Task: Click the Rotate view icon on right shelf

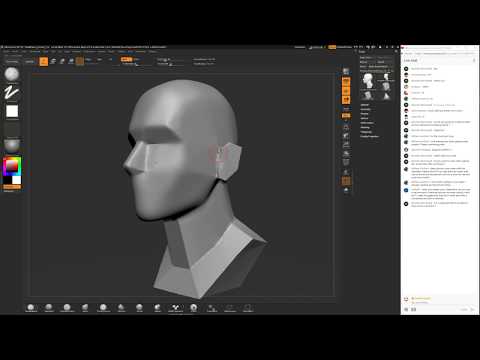Action: coord(346,154)
